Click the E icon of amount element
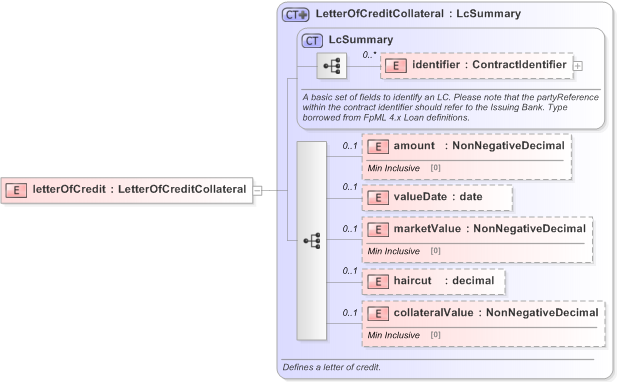The width and height of the screenshot is (617, 382). pos(378,147)
